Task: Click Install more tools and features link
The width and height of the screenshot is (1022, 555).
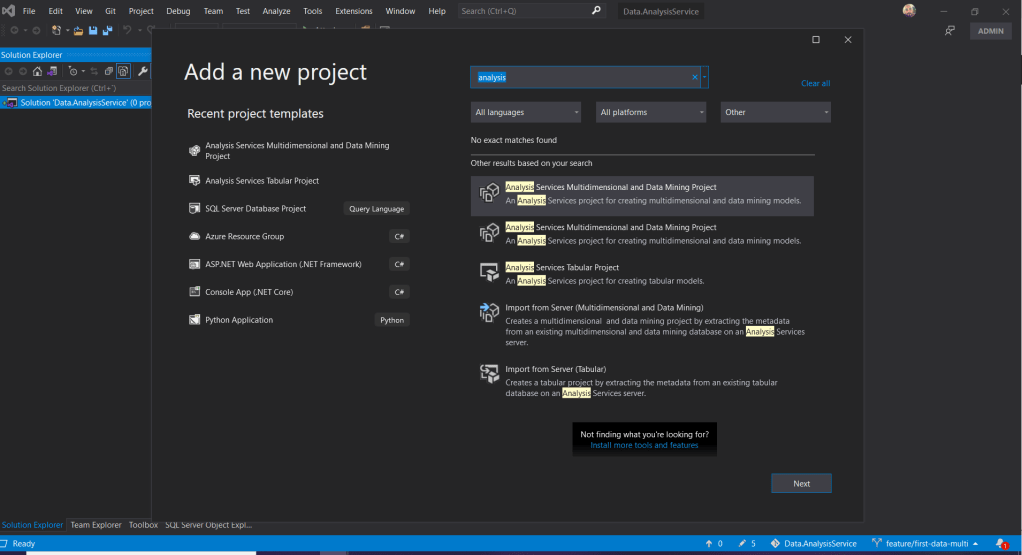Action: (x=644, y=445)
